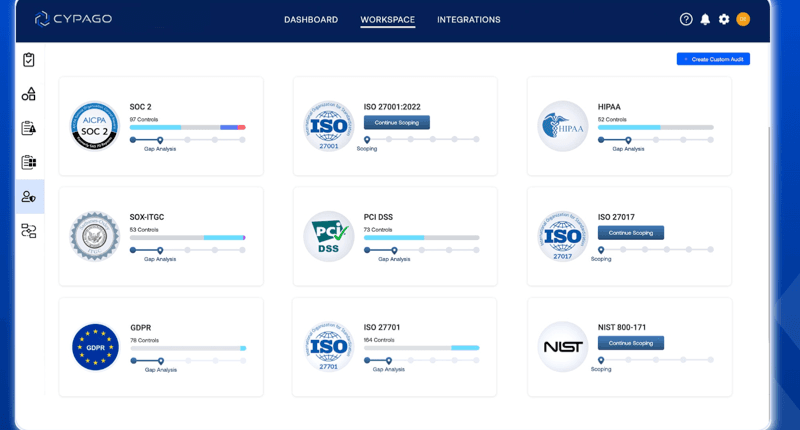Switch to the Integrations tab
Image resolution: width=800 pixels, height=430 pixels.
(469, 20)
